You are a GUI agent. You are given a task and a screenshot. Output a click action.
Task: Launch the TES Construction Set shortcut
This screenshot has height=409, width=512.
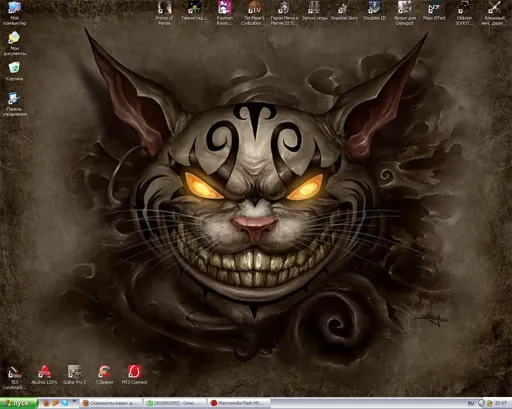click(x=14, y=377)
